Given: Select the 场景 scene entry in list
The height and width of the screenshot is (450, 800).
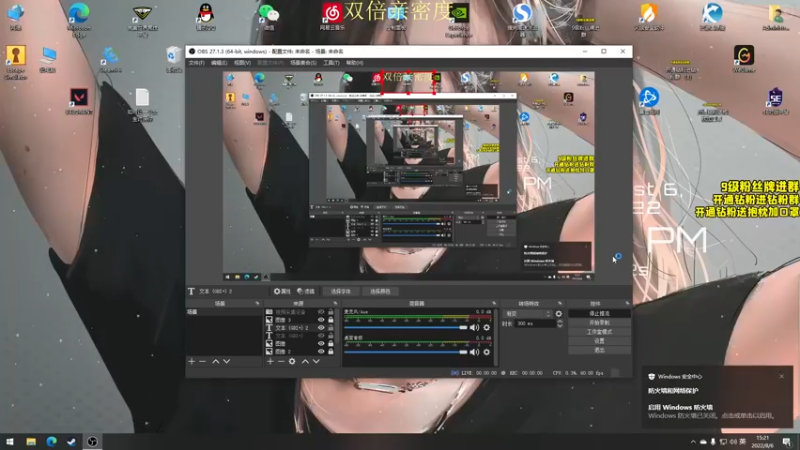Looking at the screenshot, I should tap(224, 312).
